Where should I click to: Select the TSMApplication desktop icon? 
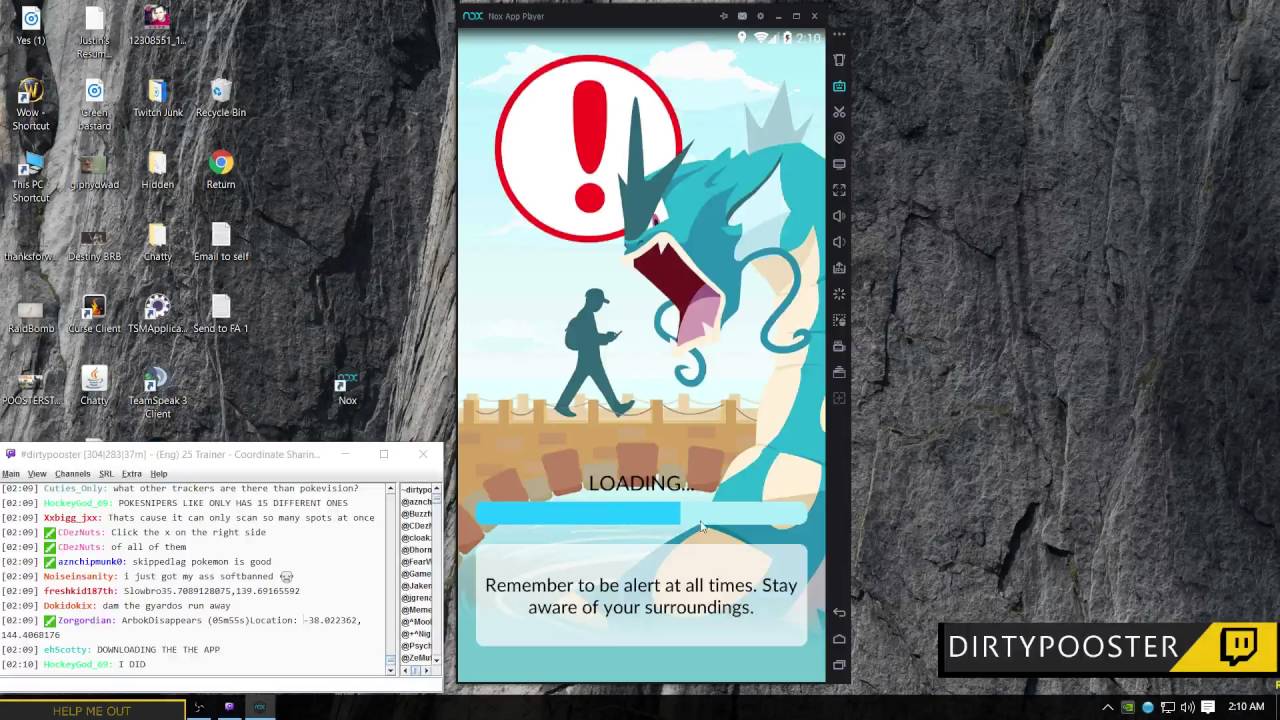tap(157, 314)
